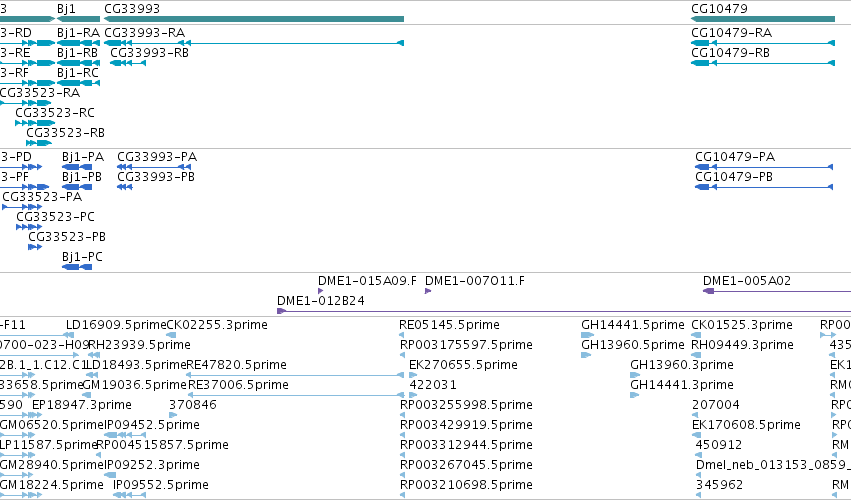Screen dimensions: 851x500
Task: Select the Bj1 gene bar
Action: pos(78,19)
